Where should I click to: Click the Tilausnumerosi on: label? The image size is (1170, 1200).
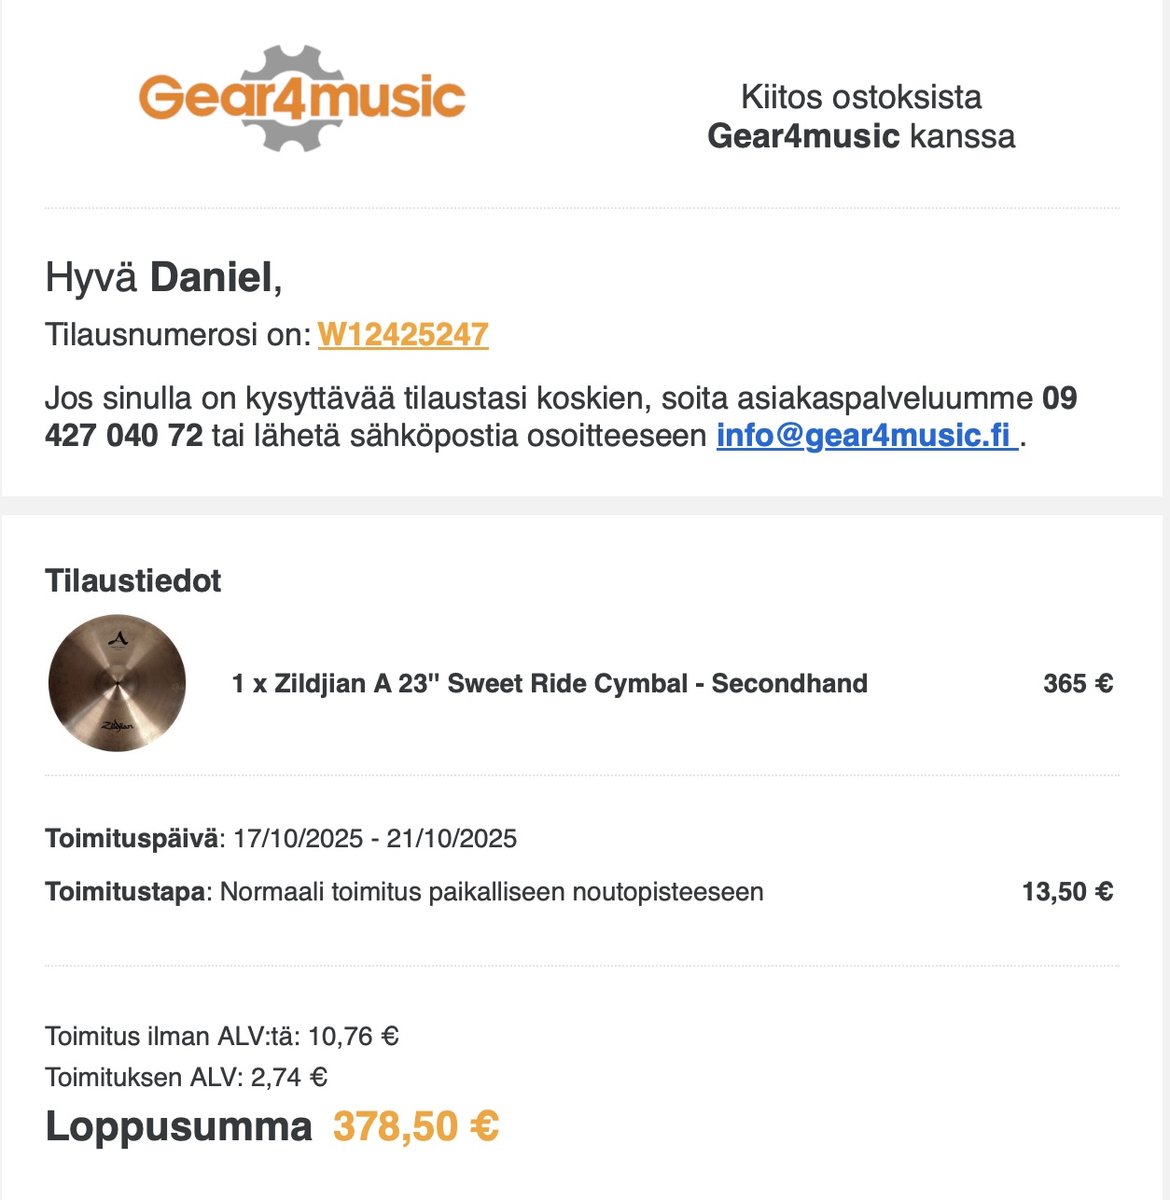[178, 334]
